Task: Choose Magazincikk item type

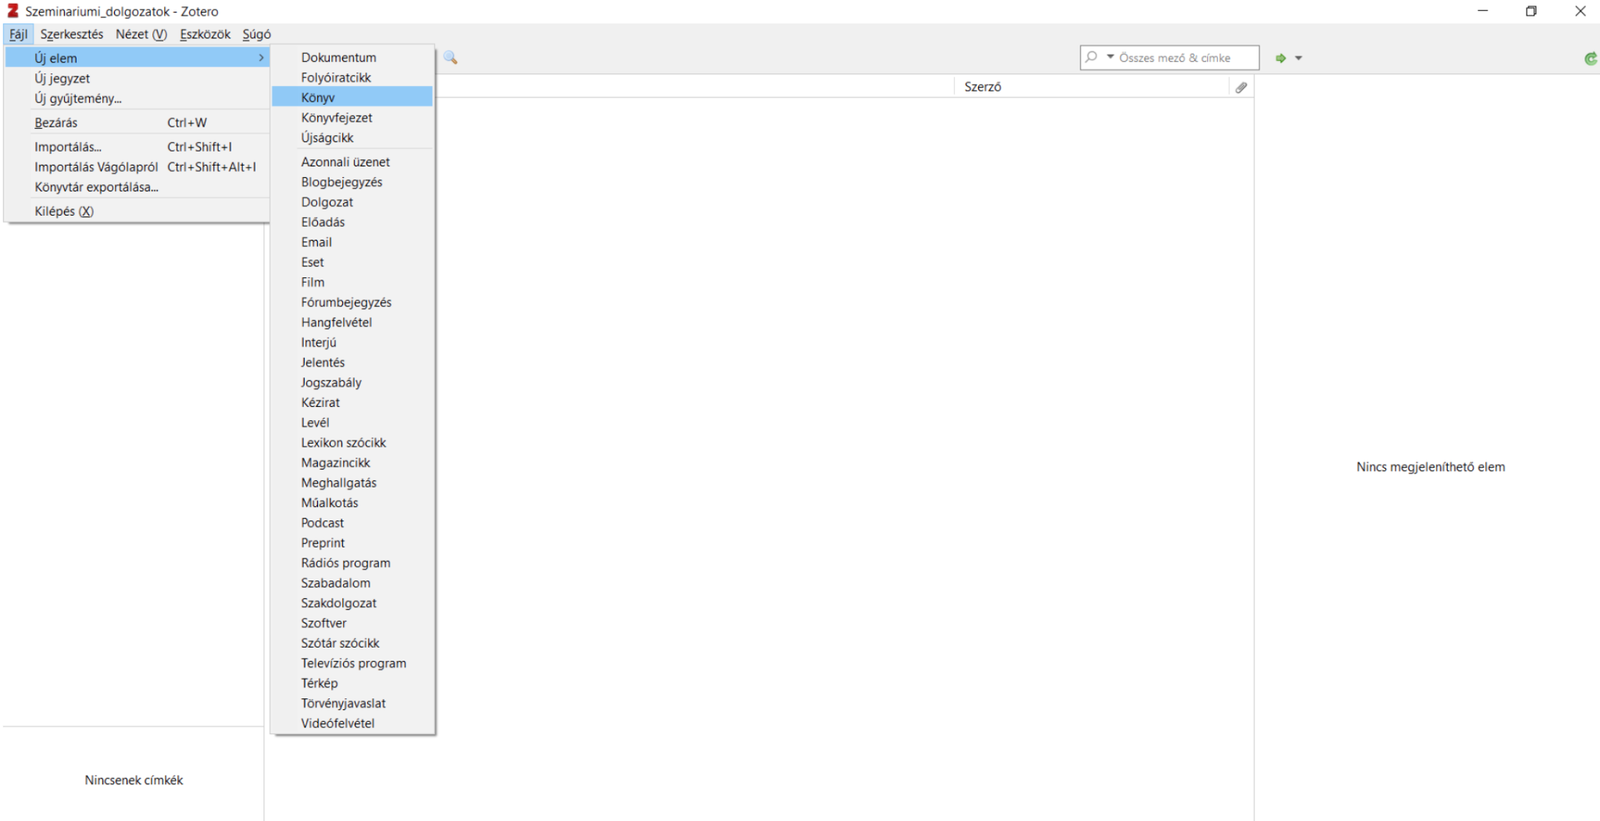Action: tap(352, 461)
